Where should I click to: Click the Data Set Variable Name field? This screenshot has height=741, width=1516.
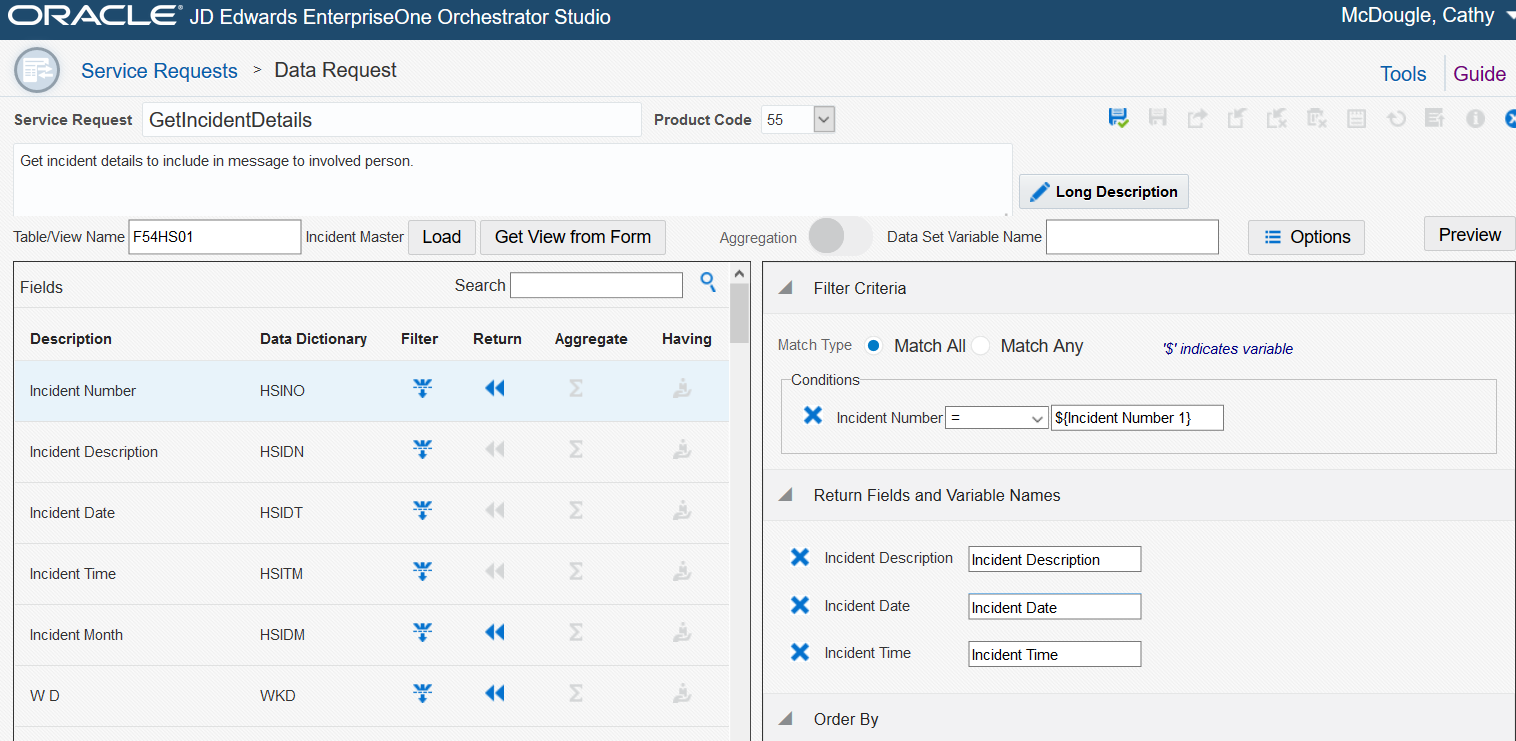coord(1131,237)
